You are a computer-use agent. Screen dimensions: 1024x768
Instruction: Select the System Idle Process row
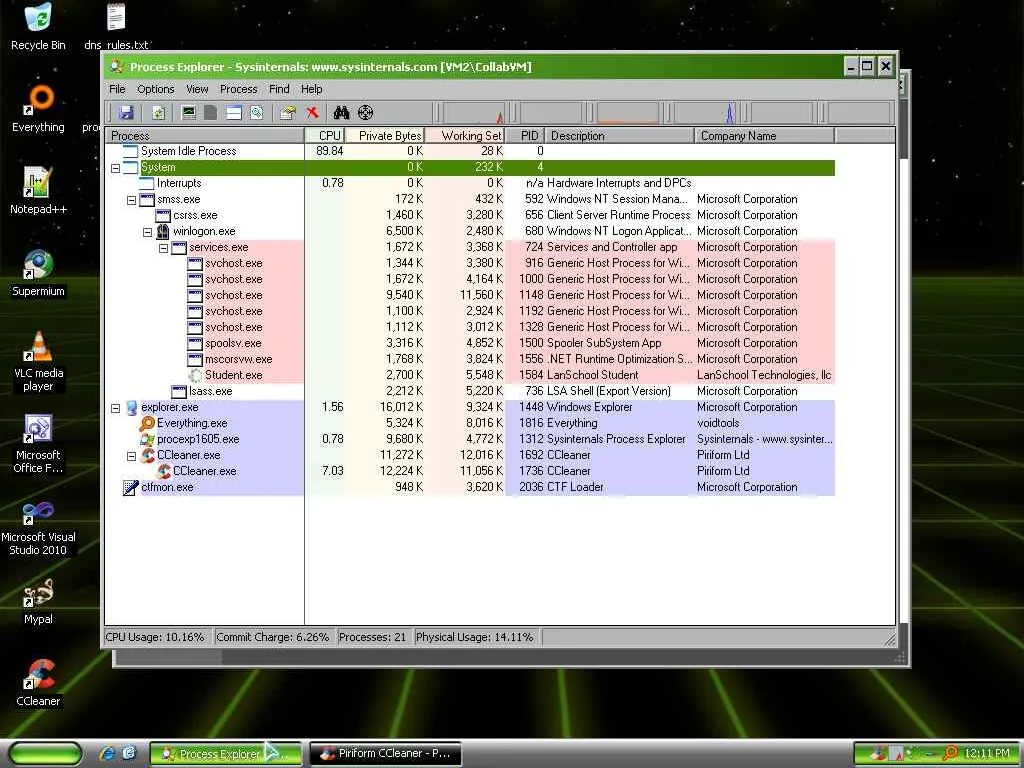click(x=470, y=151)
